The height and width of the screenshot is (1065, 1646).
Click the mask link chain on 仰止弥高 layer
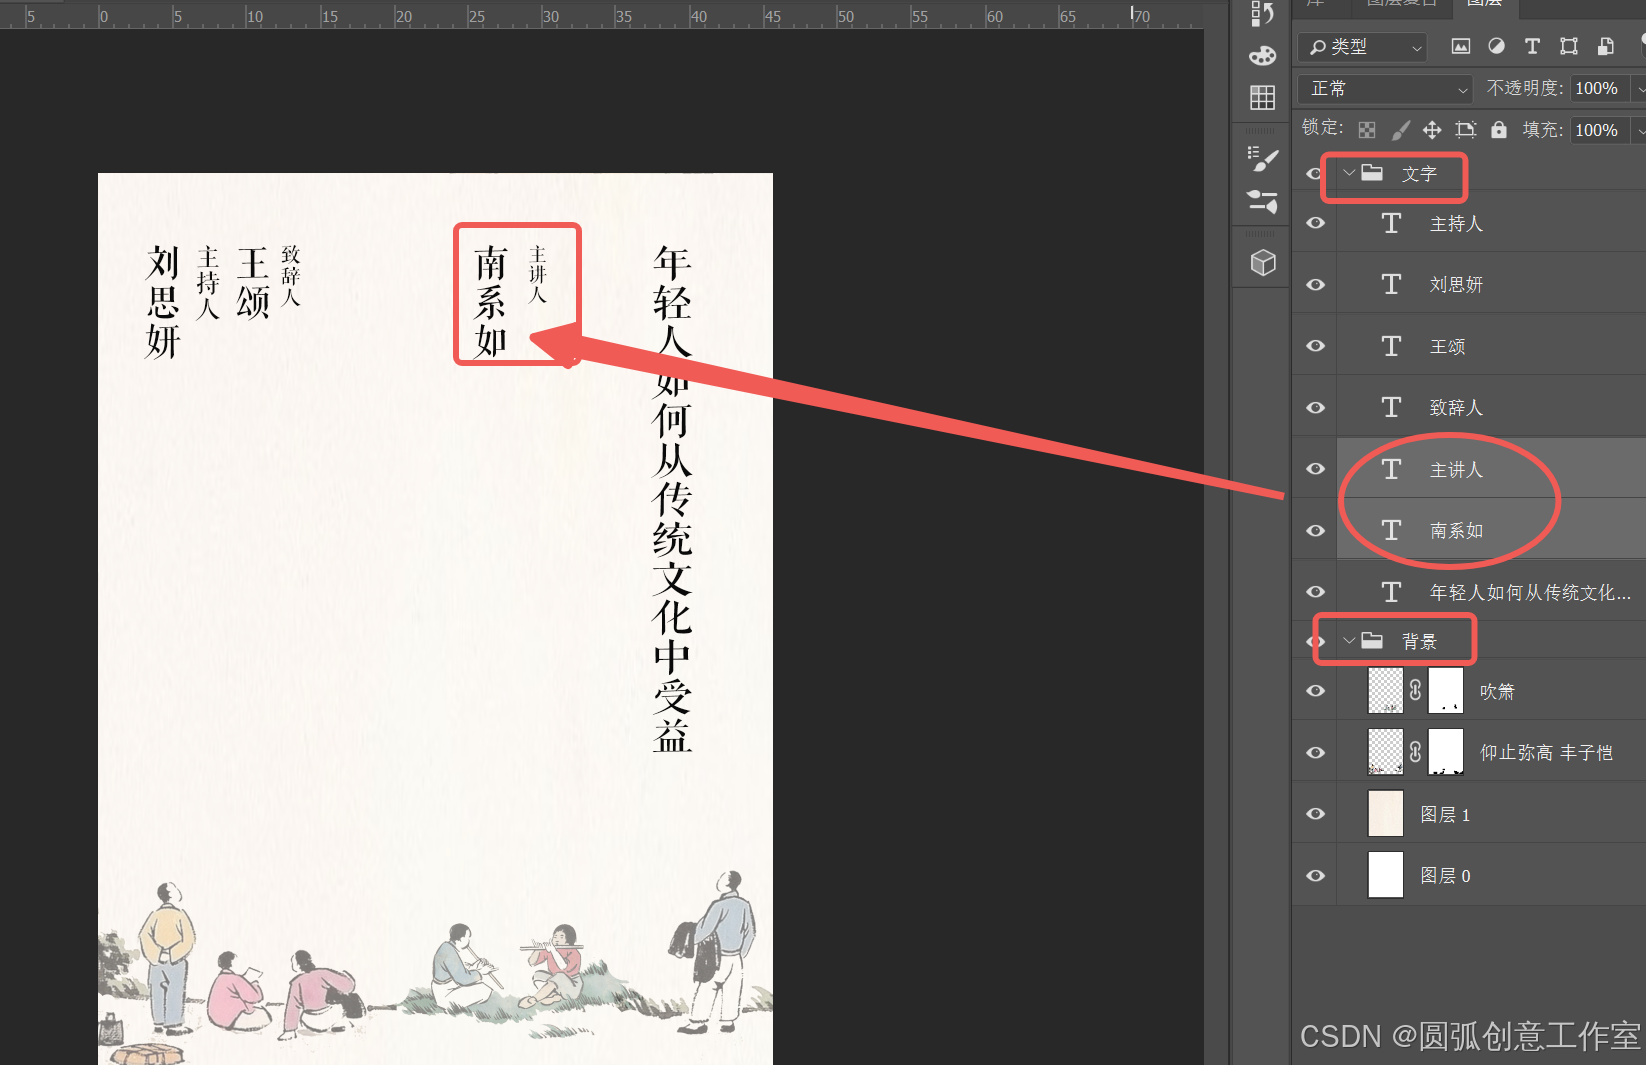click(1415, 752)
